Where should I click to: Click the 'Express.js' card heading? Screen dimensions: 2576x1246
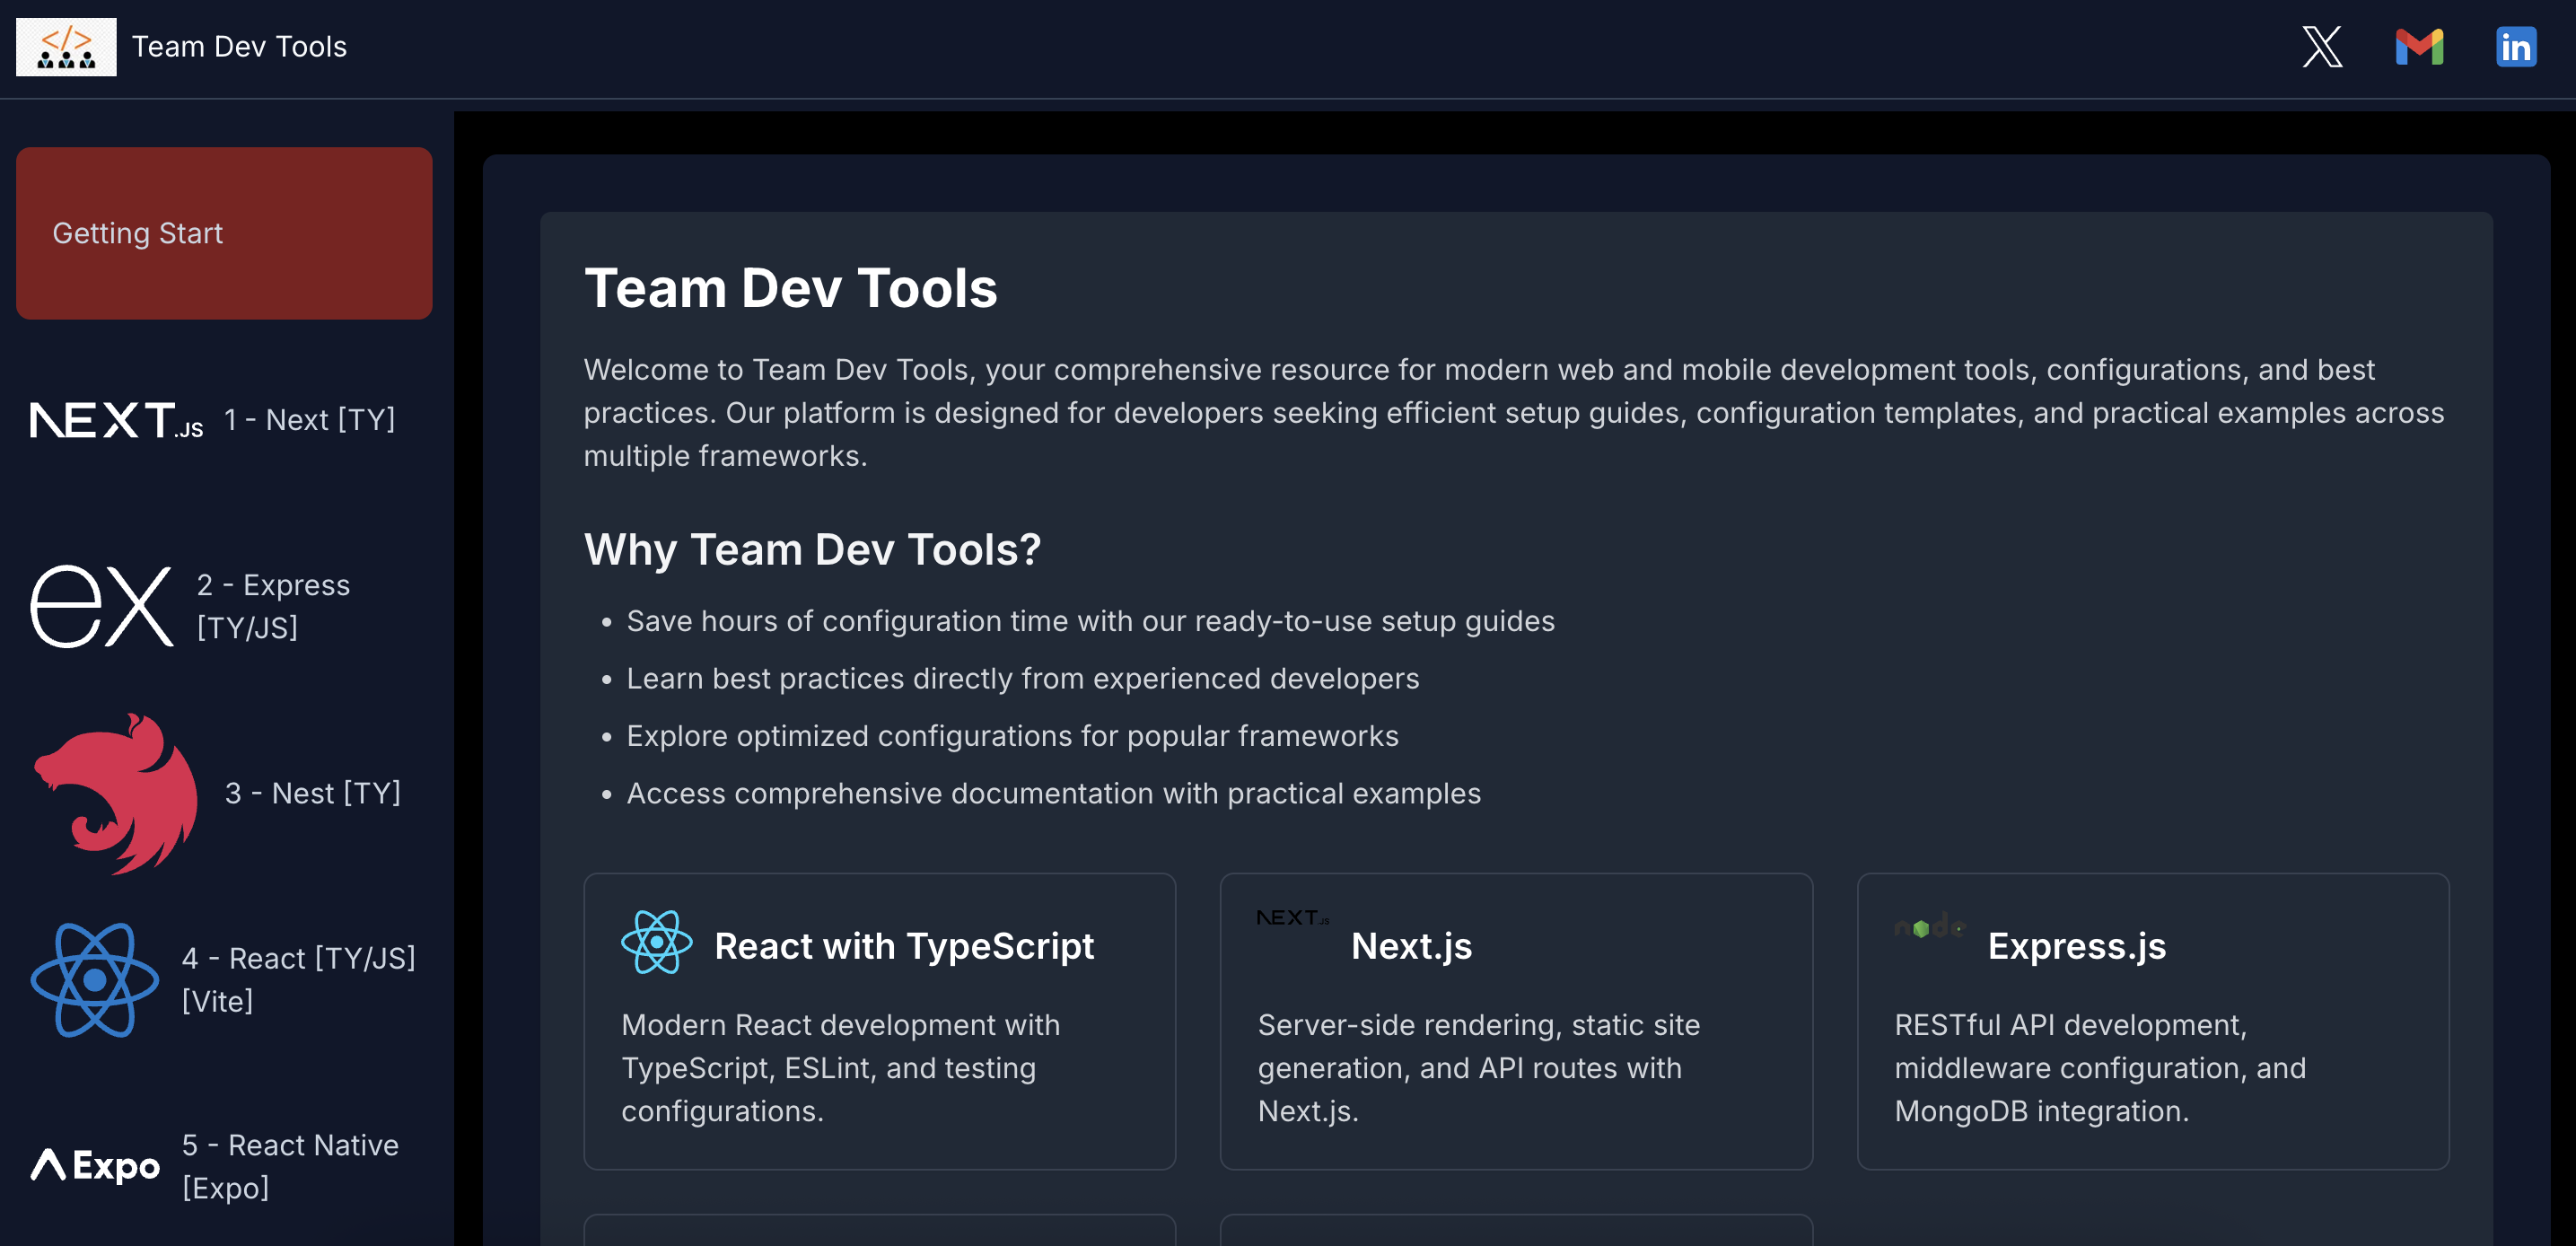[x=2076, y=946]
